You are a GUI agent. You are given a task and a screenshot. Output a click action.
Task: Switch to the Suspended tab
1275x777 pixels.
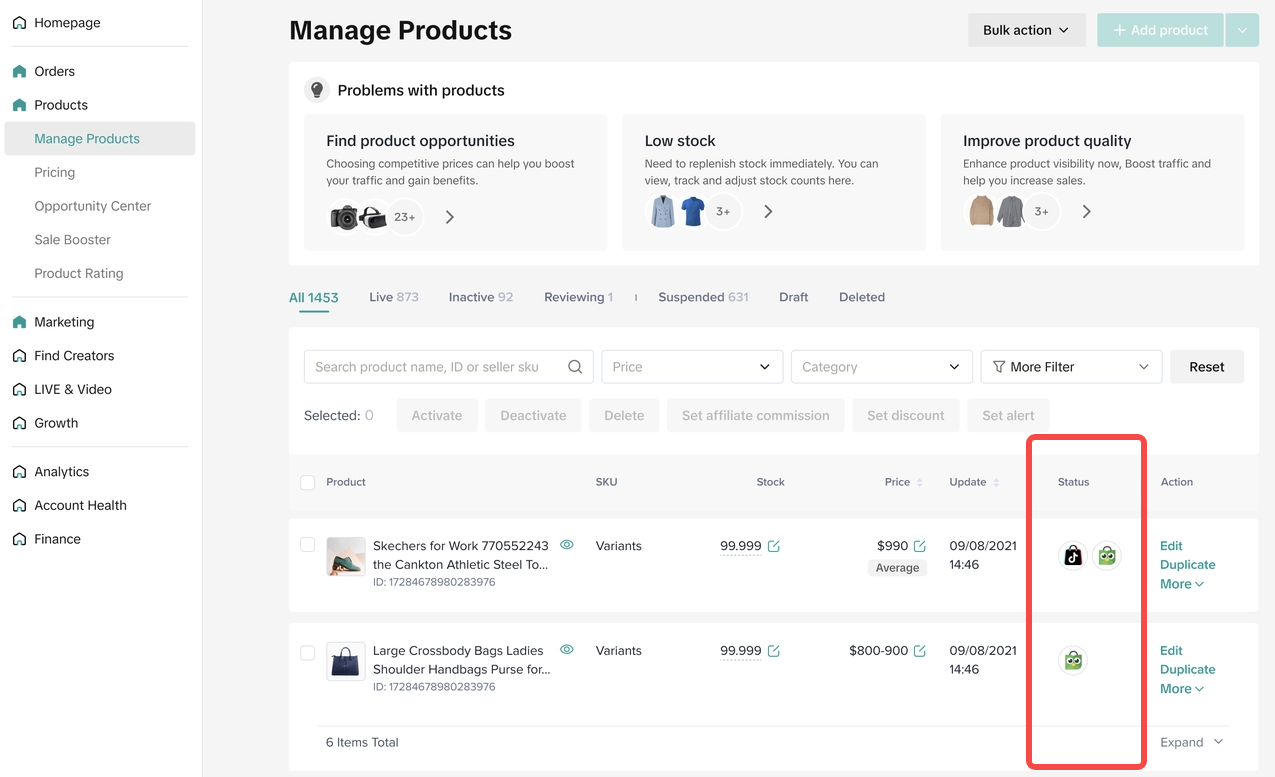pyautogui.click(x=702, y=297)
